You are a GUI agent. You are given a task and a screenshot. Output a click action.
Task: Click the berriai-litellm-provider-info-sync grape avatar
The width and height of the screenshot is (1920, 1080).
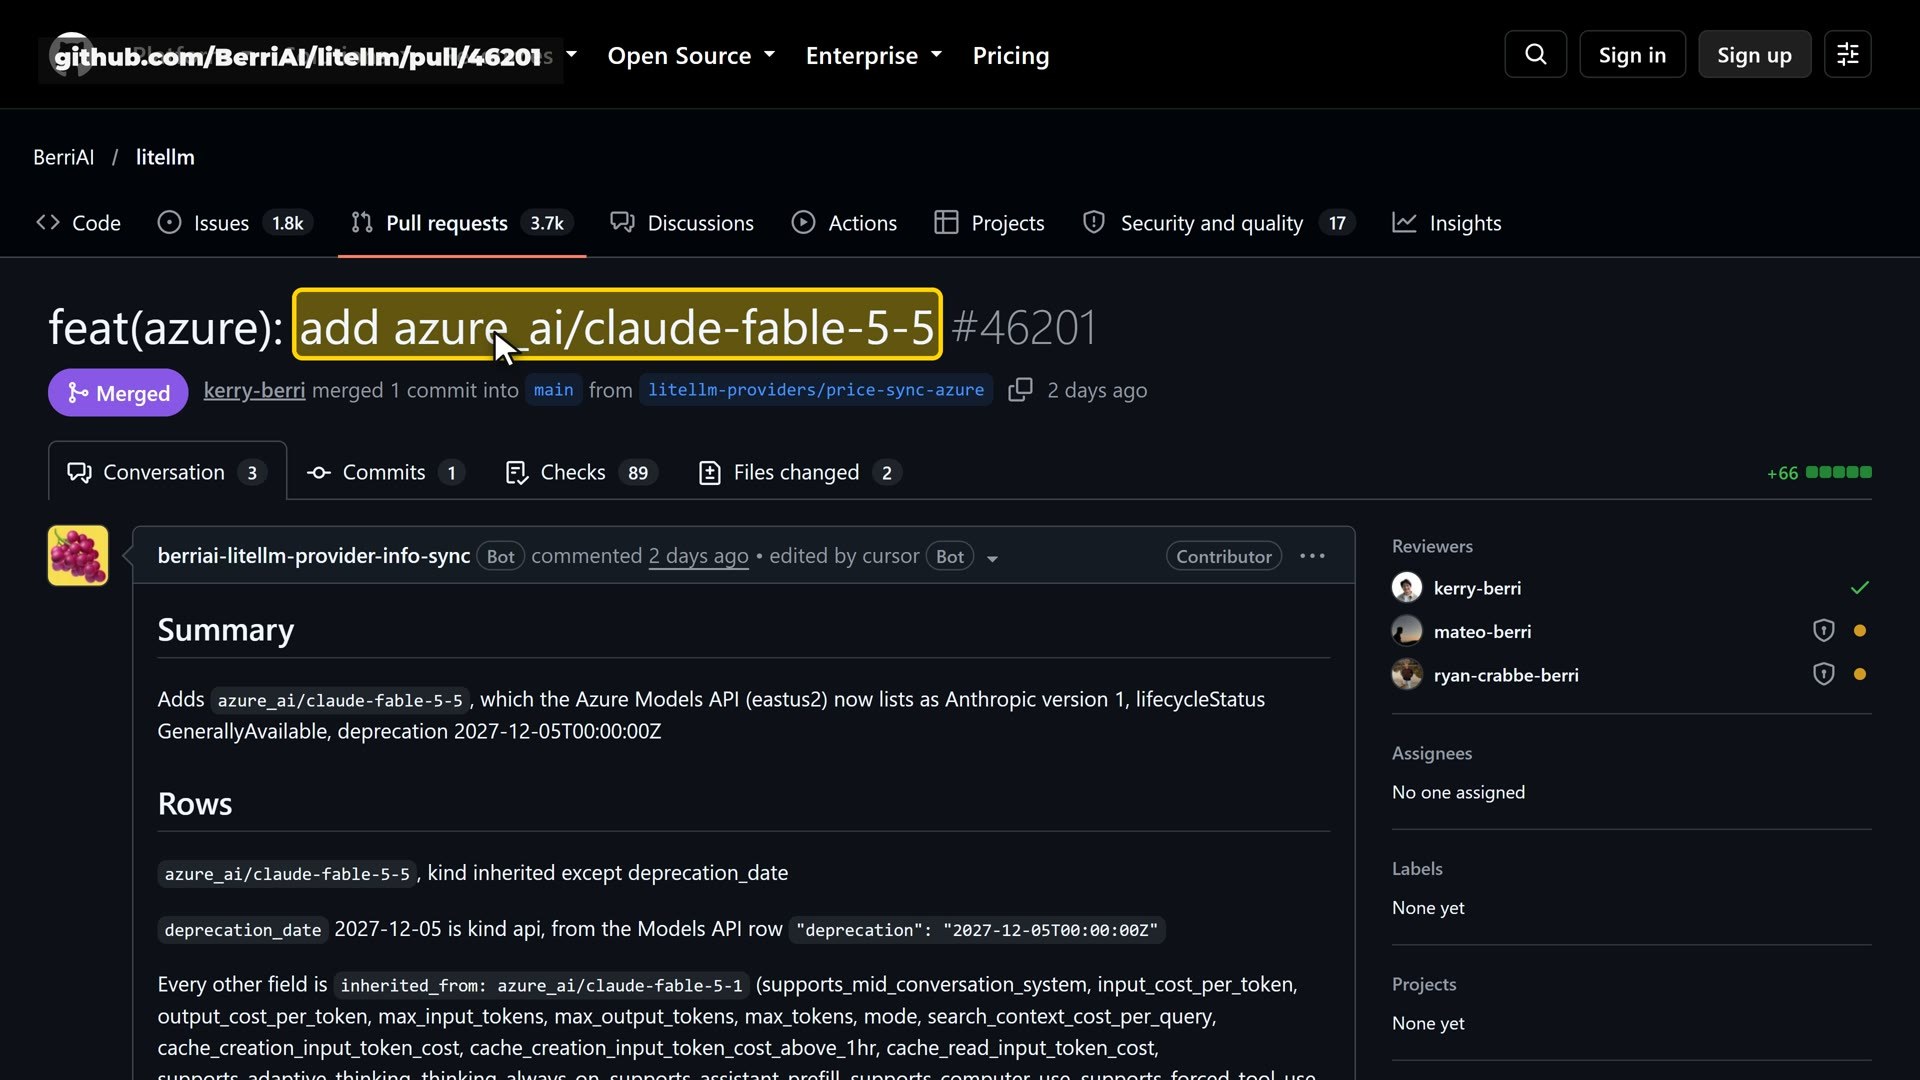(x=78, y=555)
